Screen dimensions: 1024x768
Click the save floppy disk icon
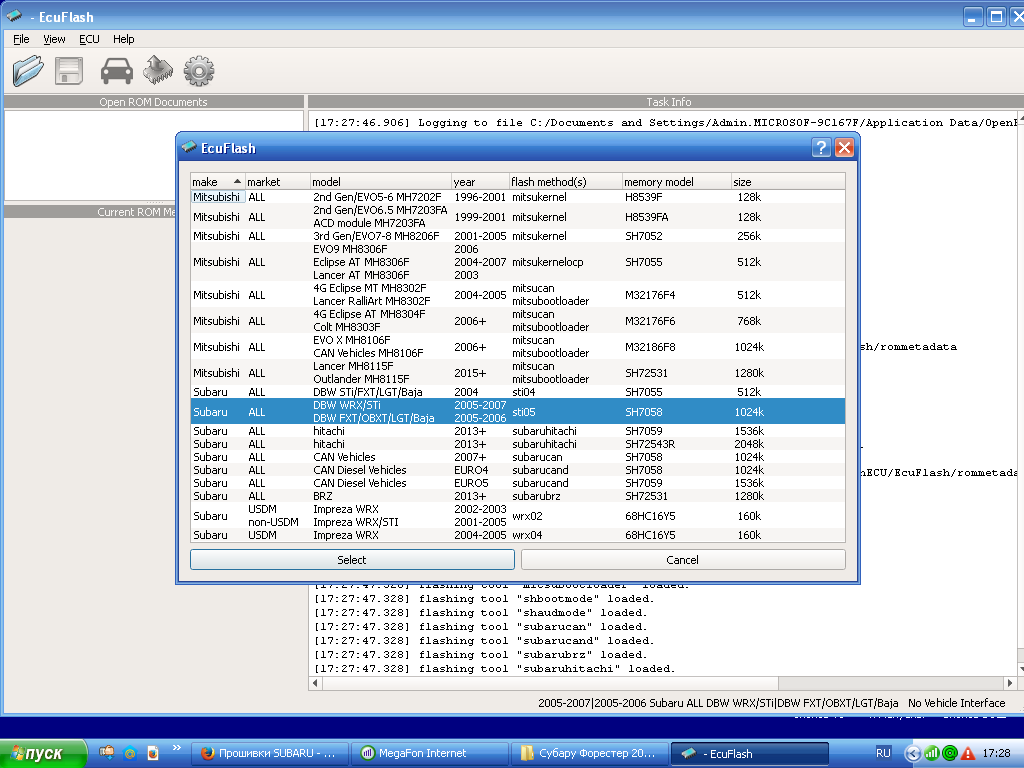(x=69, y=70)
